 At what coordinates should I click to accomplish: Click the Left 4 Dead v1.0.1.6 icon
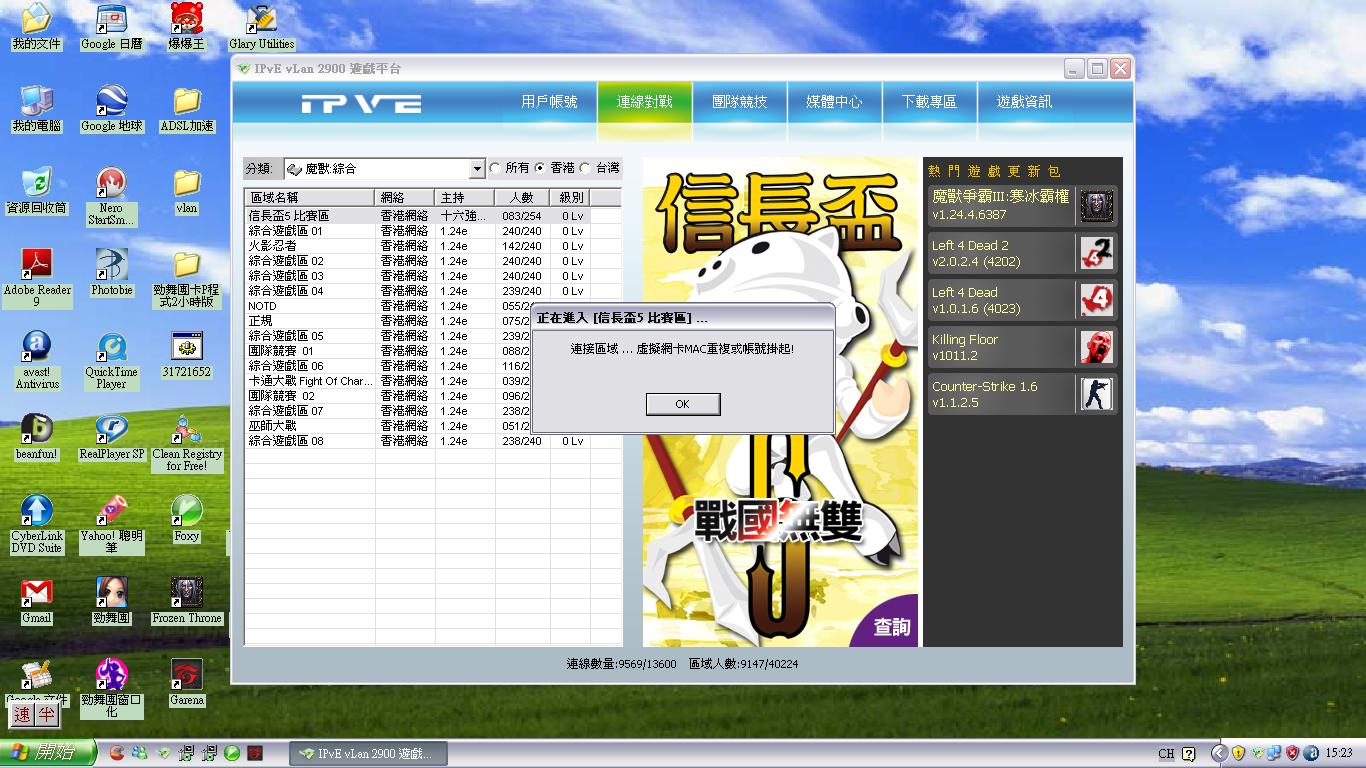point(1096,300)
